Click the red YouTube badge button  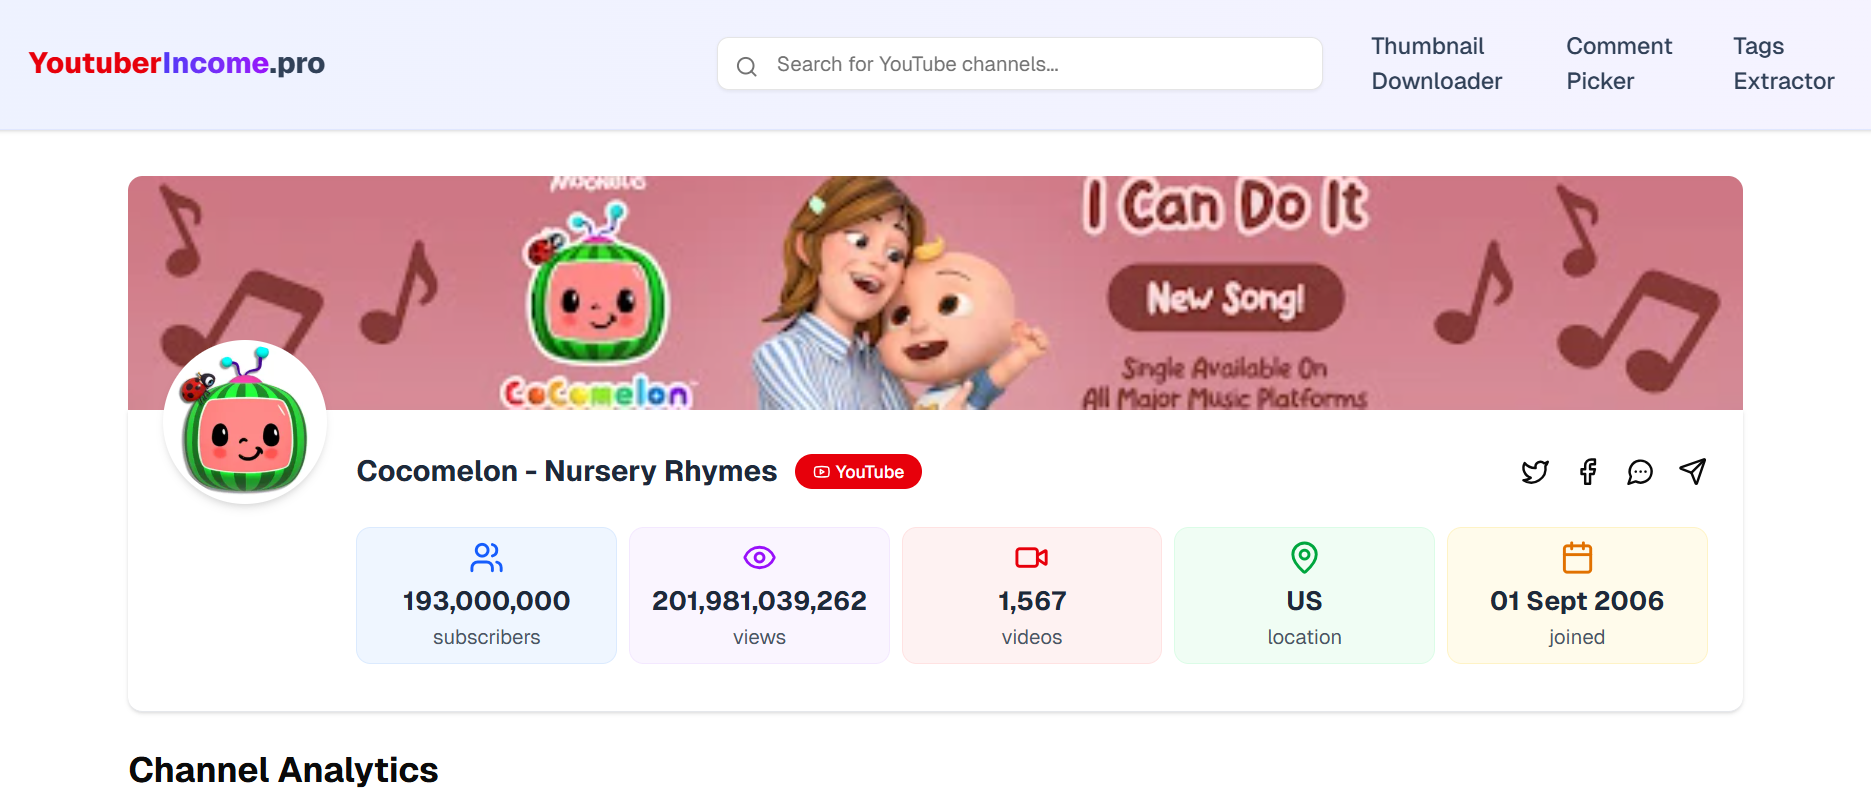(858, 472)
